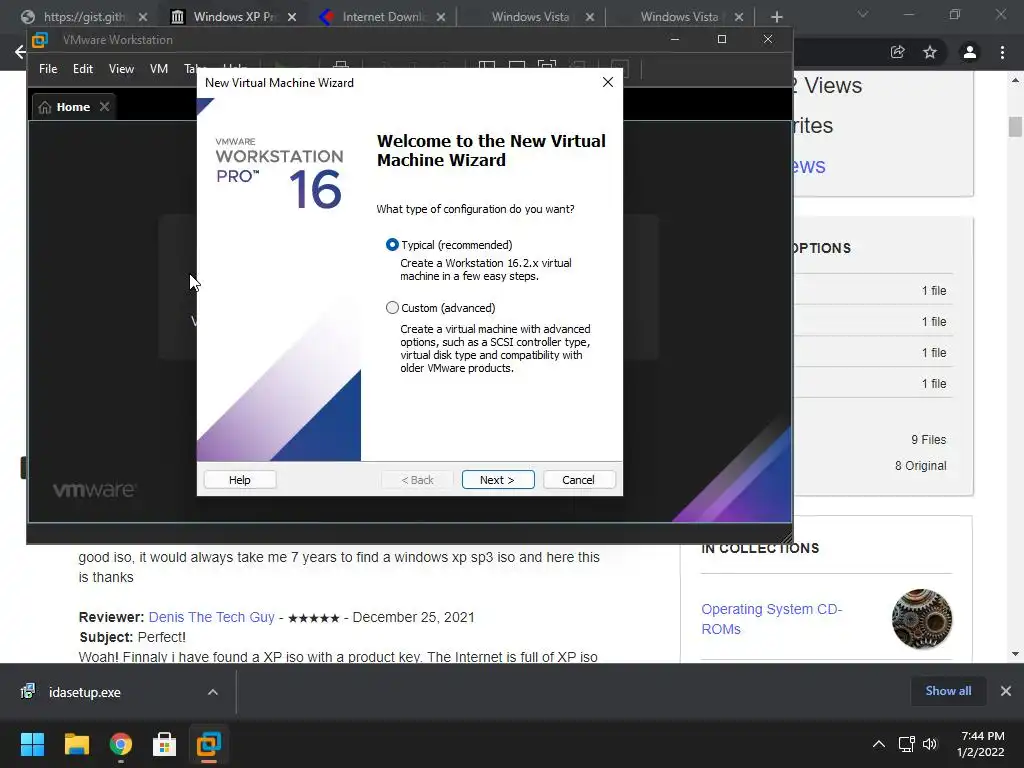The width and height of the screenshot is (1024, 768).
Task: Select the Typical (recommended) radio button
Action: point(392,245)
